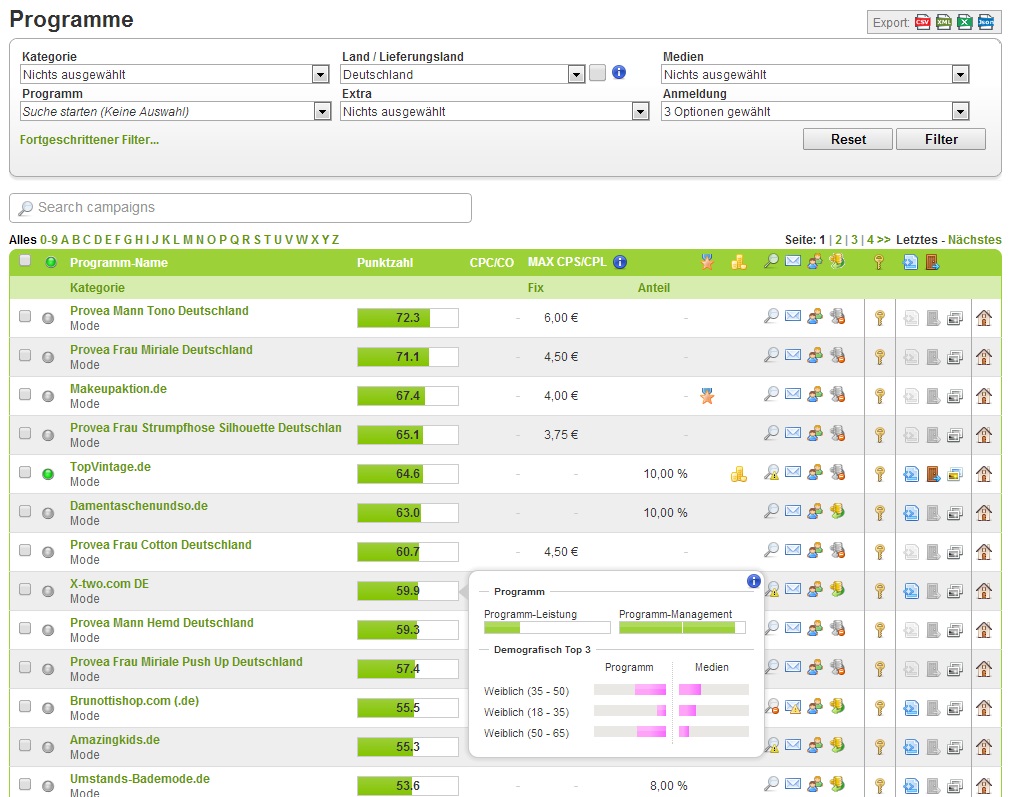Filter programs by the 0-9 index
The height and width of the screenshot is (797, 1010).
49,240
